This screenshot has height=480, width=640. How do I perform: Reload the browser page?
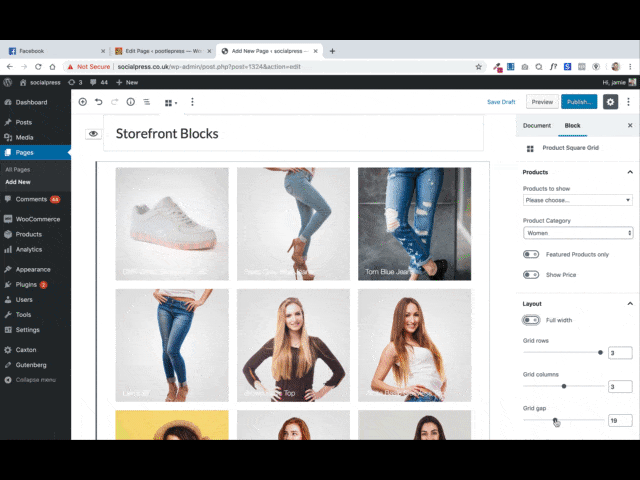38,67
